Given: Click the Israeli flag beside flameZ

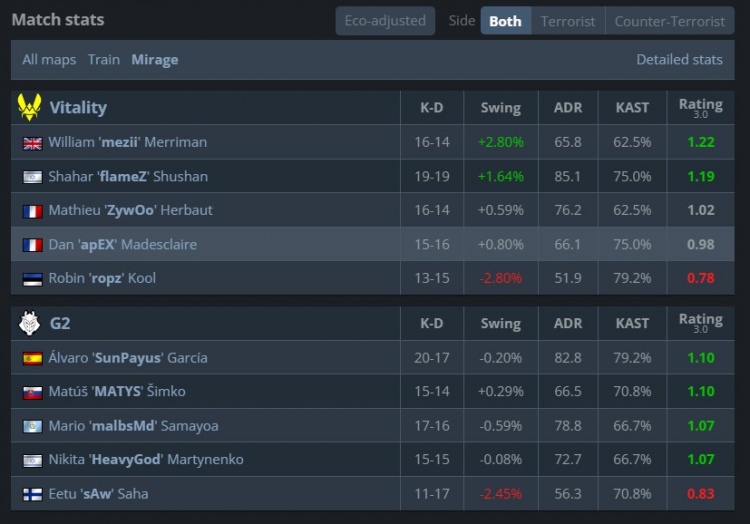Looking at the screenshot, I should [32, 177].
